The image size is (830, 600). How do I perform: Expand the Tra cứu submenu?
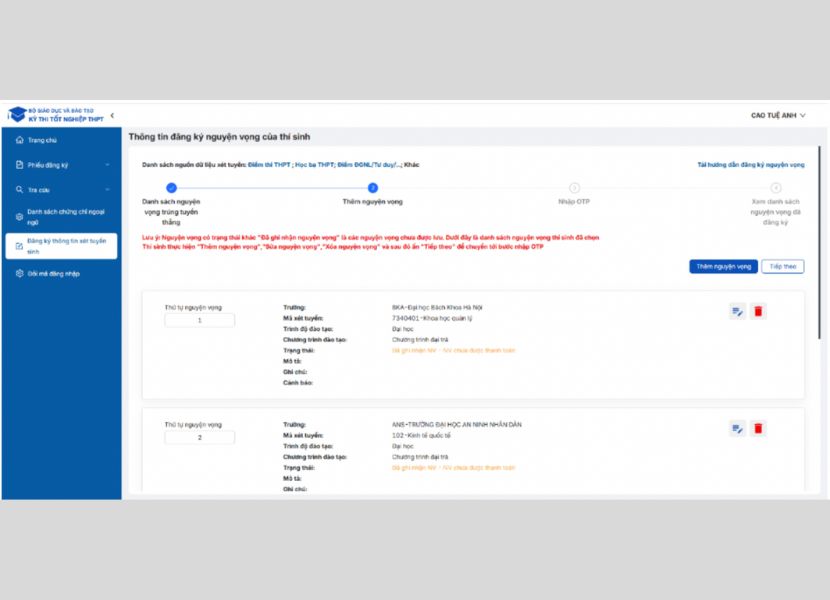tap(108, 189)
